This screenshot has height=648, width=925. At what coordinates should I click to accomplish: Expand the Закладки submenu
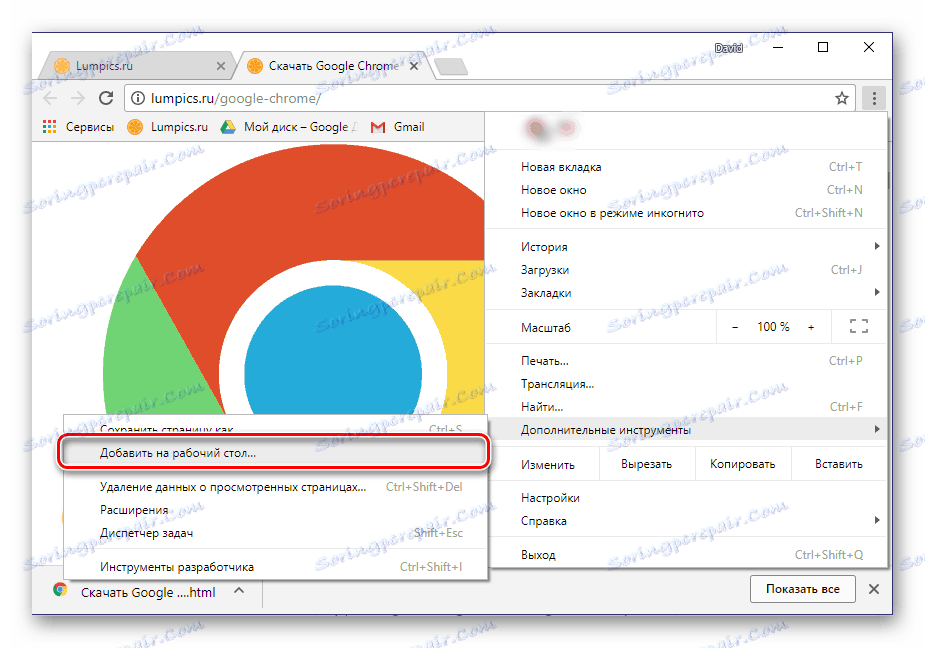coord(687,293)
